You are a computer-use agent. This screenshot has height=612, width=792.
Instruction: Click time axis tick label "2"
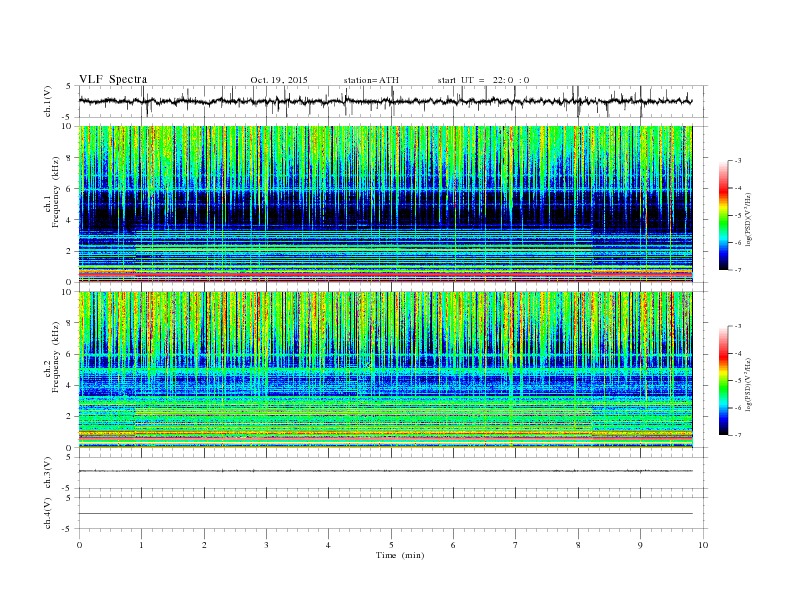point(204,545)
